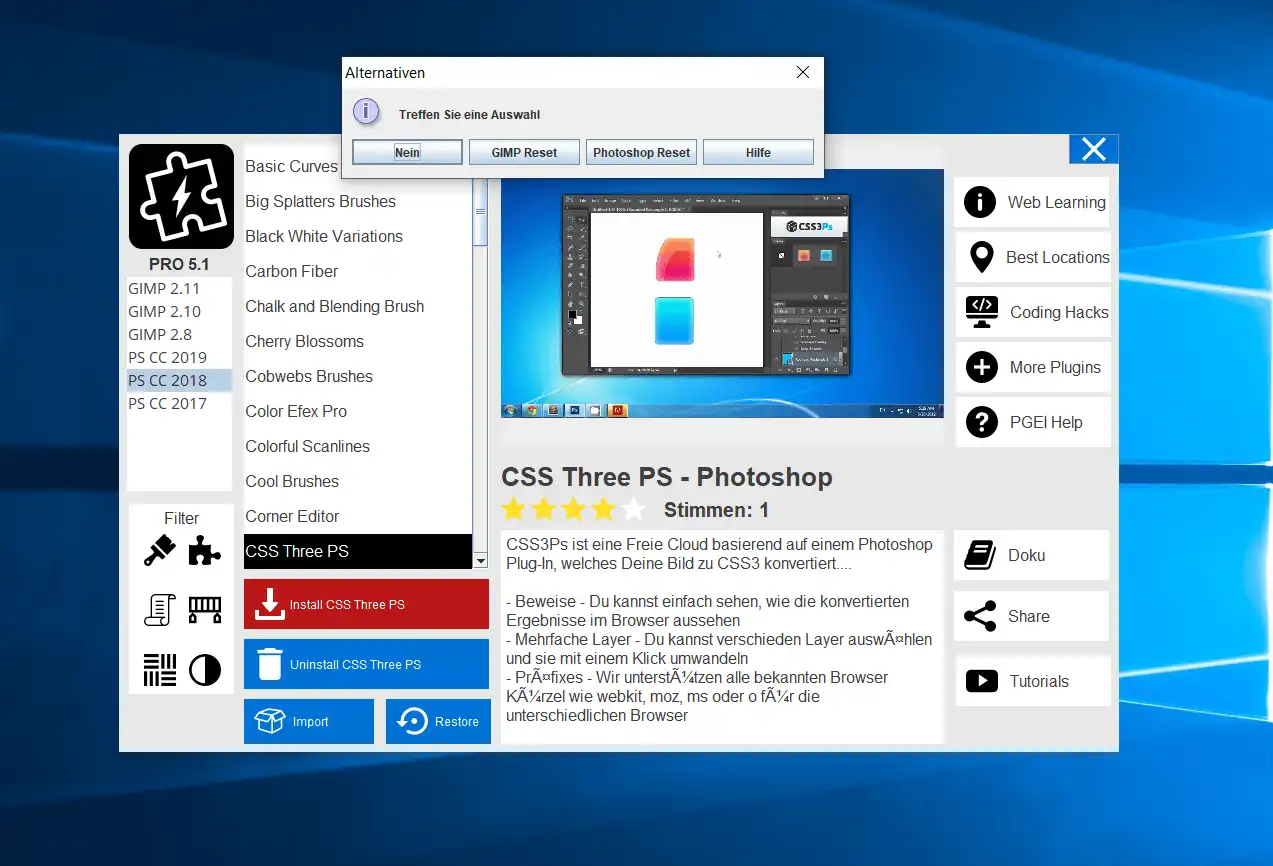Click plugin list scrollbar down arrow

480,561
